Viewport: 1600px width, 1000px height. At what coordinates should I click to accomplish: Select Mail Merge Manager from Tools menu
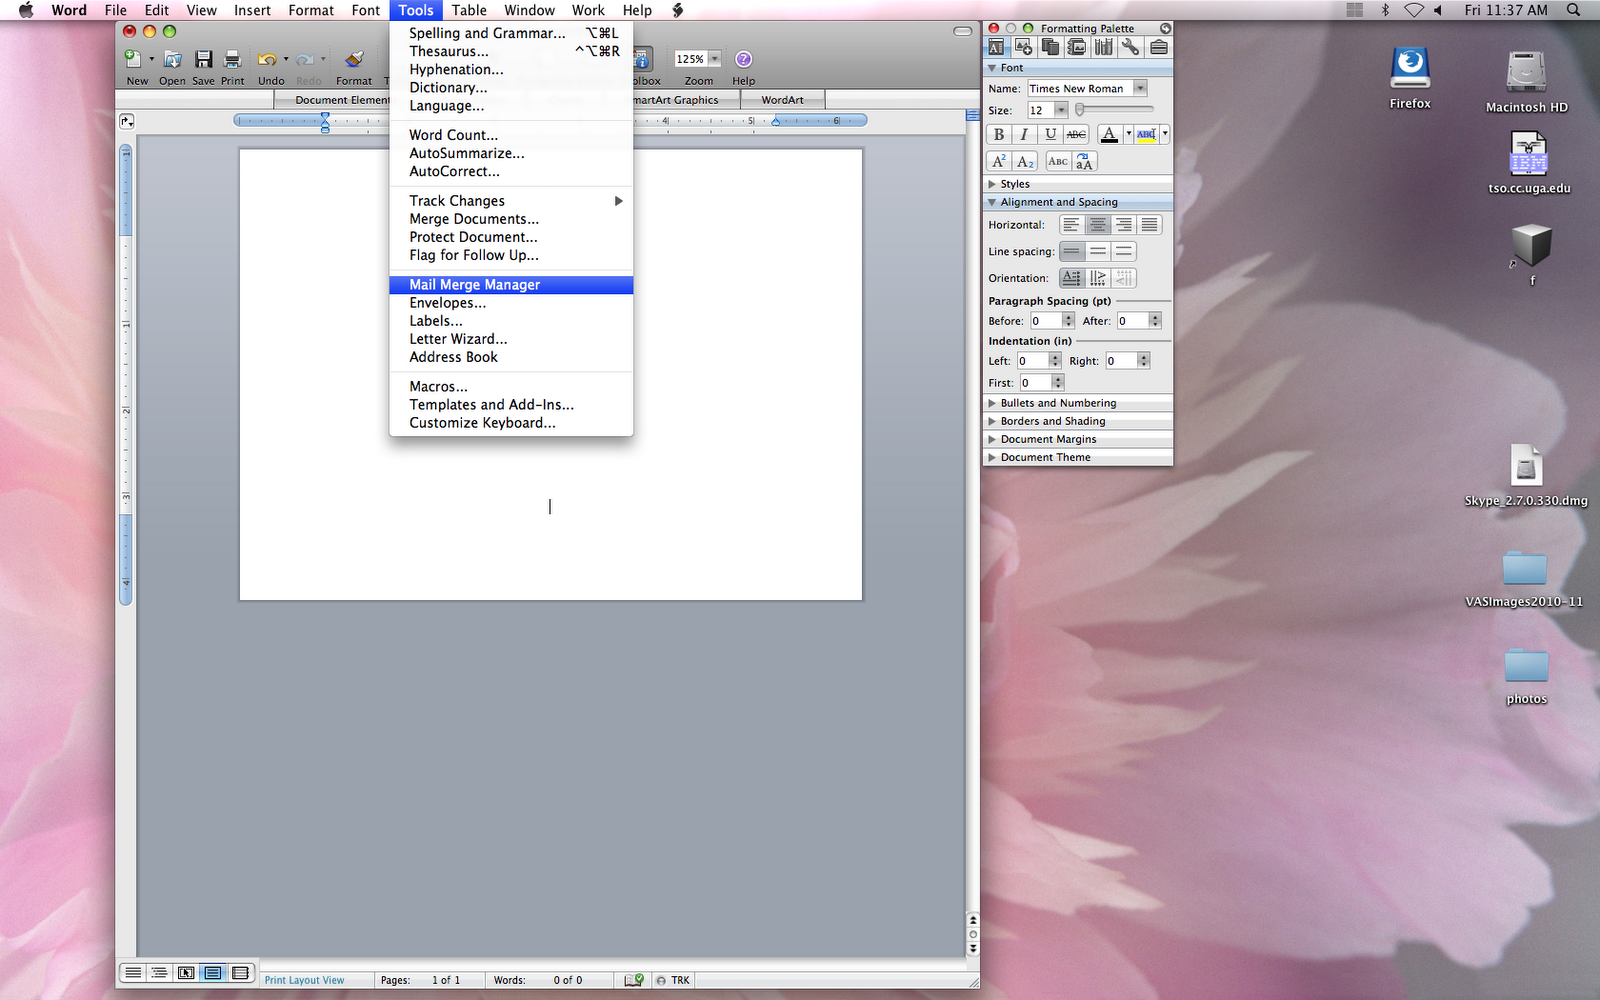click(472, 284)
